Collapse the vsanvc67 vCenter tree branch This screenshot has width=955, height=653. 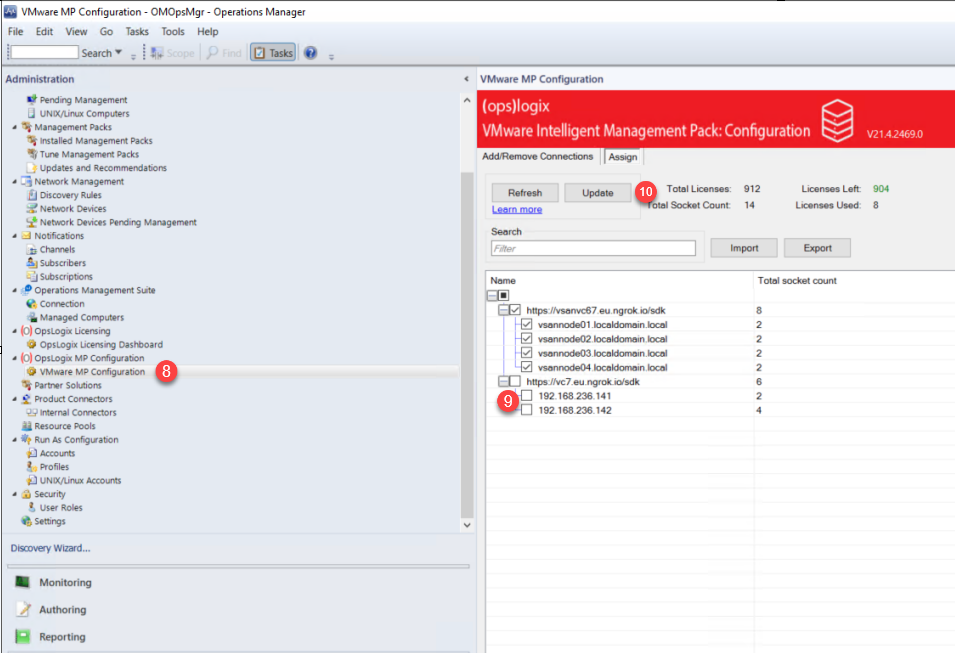(503, 310)
